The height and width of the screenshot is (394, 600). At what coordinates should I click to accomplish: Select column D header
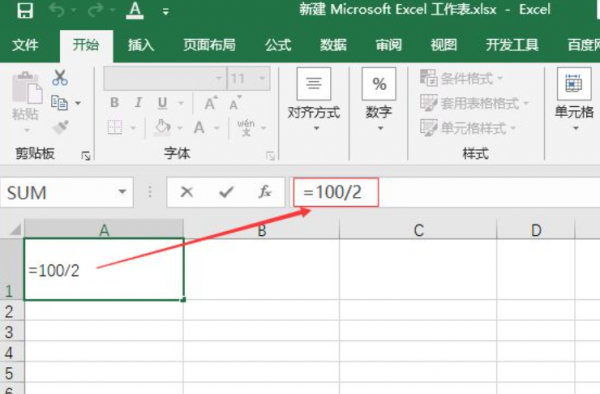[x=536, y=230]
